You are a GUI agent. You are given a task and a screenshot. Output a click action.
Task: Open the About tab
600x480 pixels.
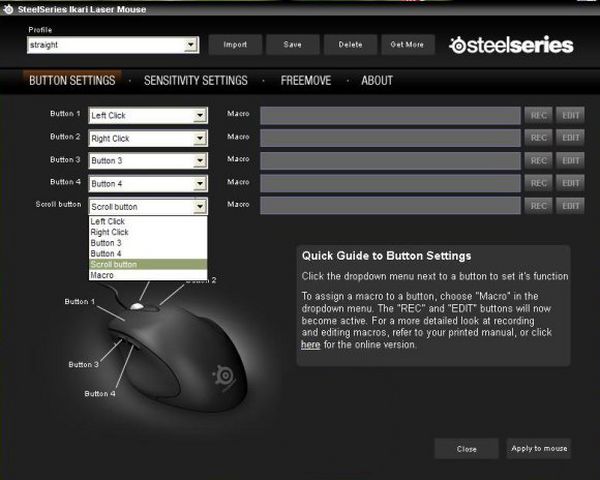377,80
